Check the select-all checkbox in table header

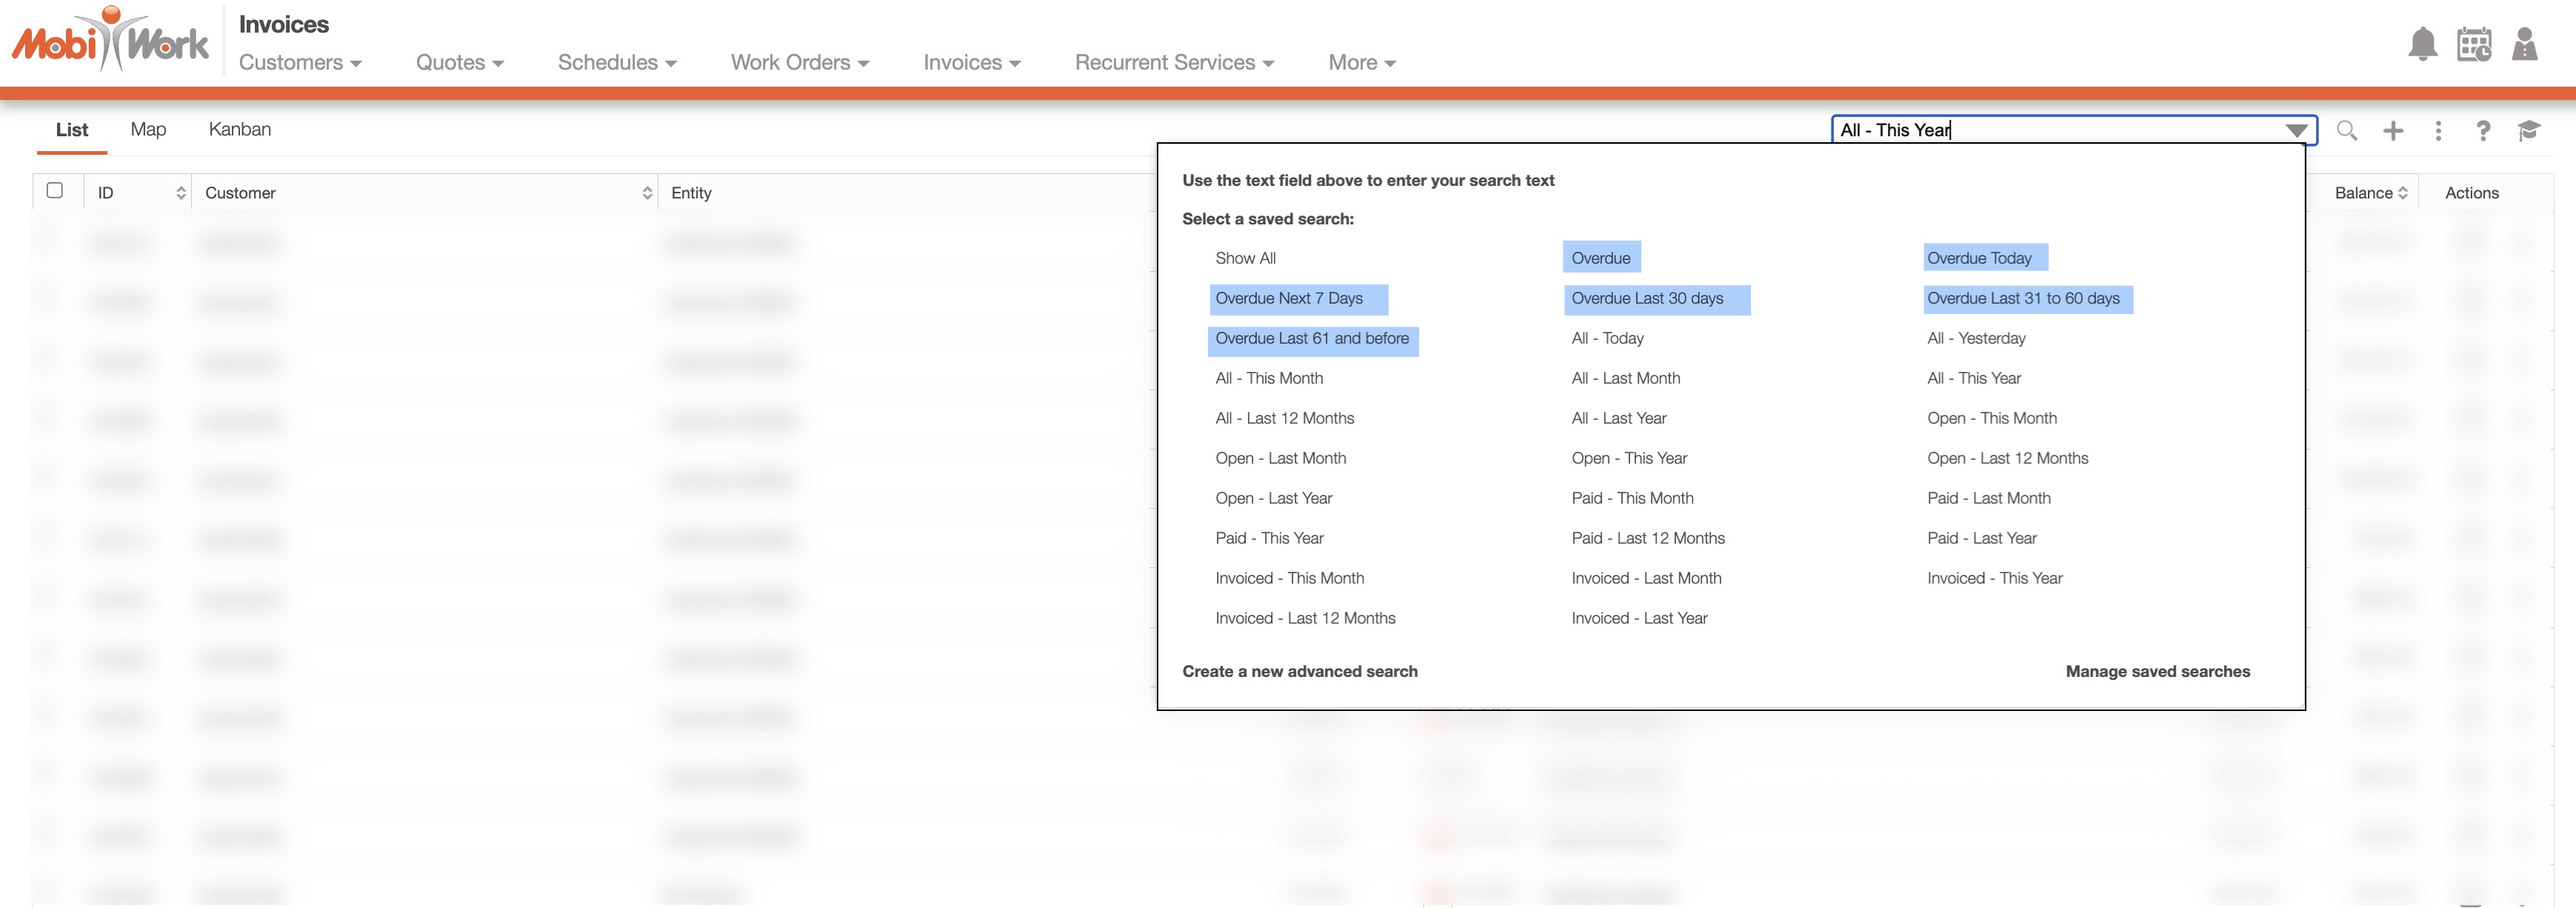55,191
